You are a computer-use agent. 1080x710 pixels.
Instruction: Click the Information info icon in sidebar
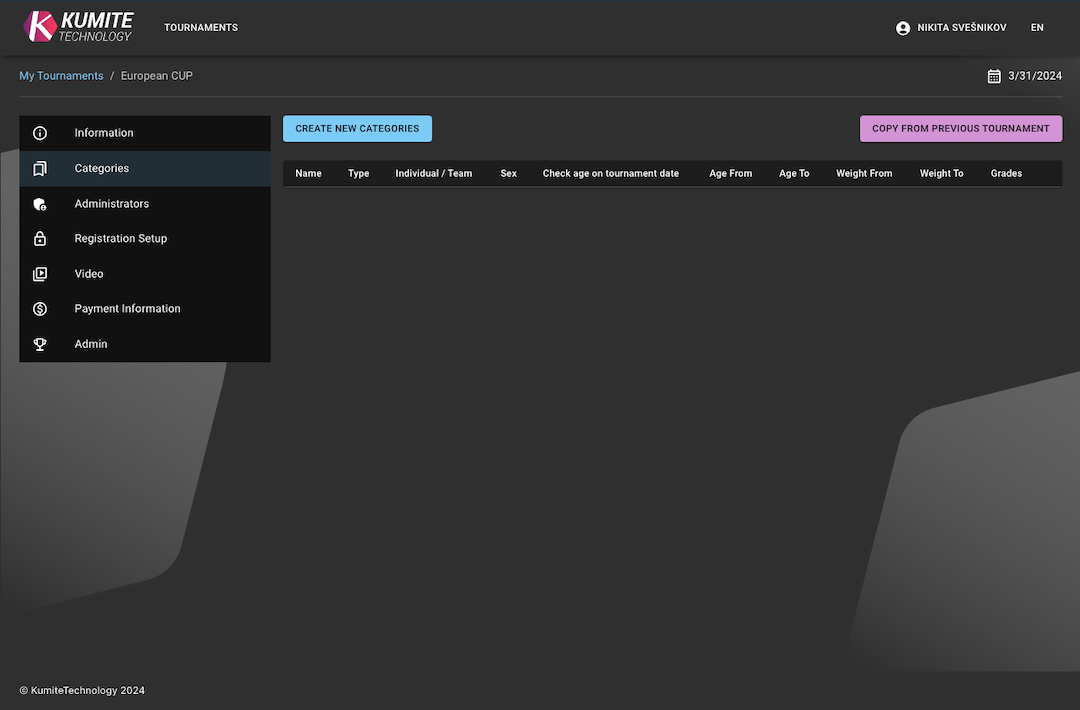tap(40, 132)
